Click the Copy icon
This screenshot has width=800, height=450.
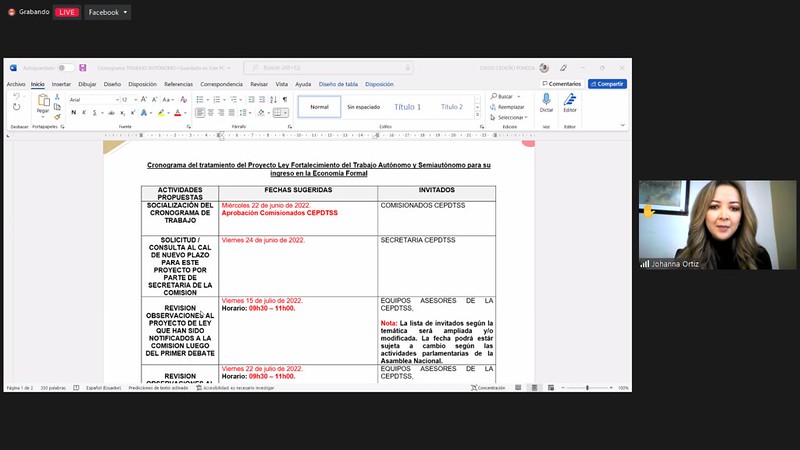57,107
